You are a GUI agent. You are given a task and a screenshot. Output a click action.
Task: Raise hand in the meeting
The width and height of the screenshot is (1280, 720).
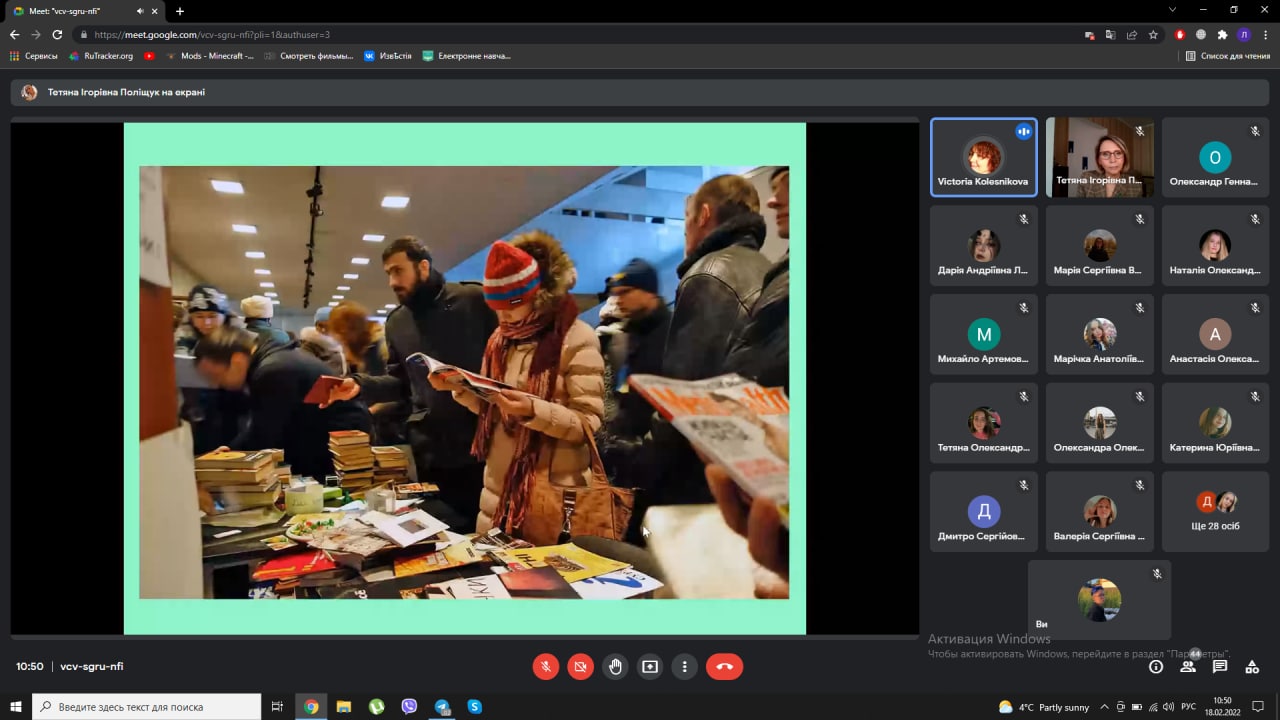coord(615,667)
